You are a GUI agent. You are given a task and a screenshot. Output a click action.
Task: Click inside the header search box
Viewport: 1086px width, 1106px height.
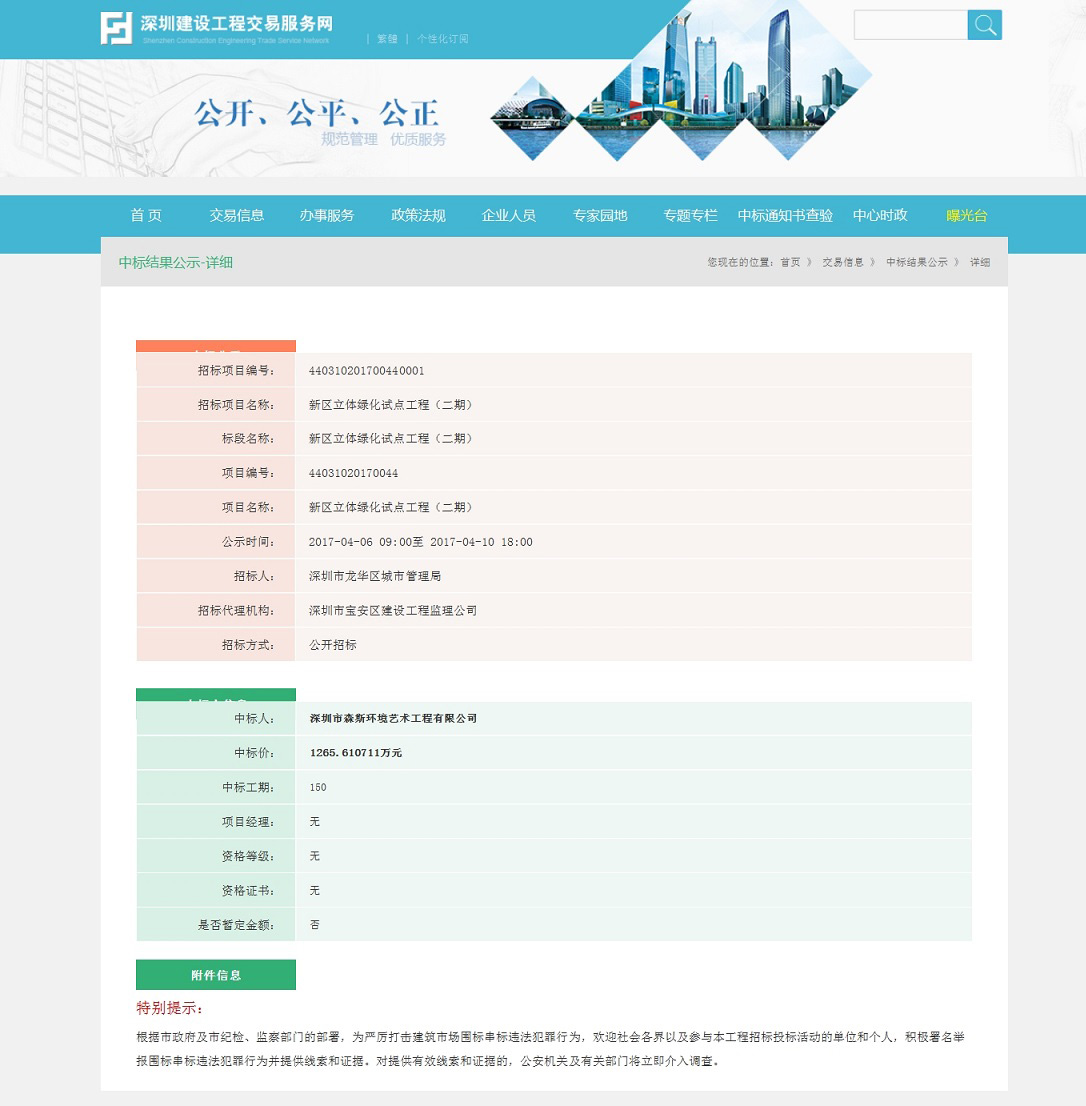910,25
